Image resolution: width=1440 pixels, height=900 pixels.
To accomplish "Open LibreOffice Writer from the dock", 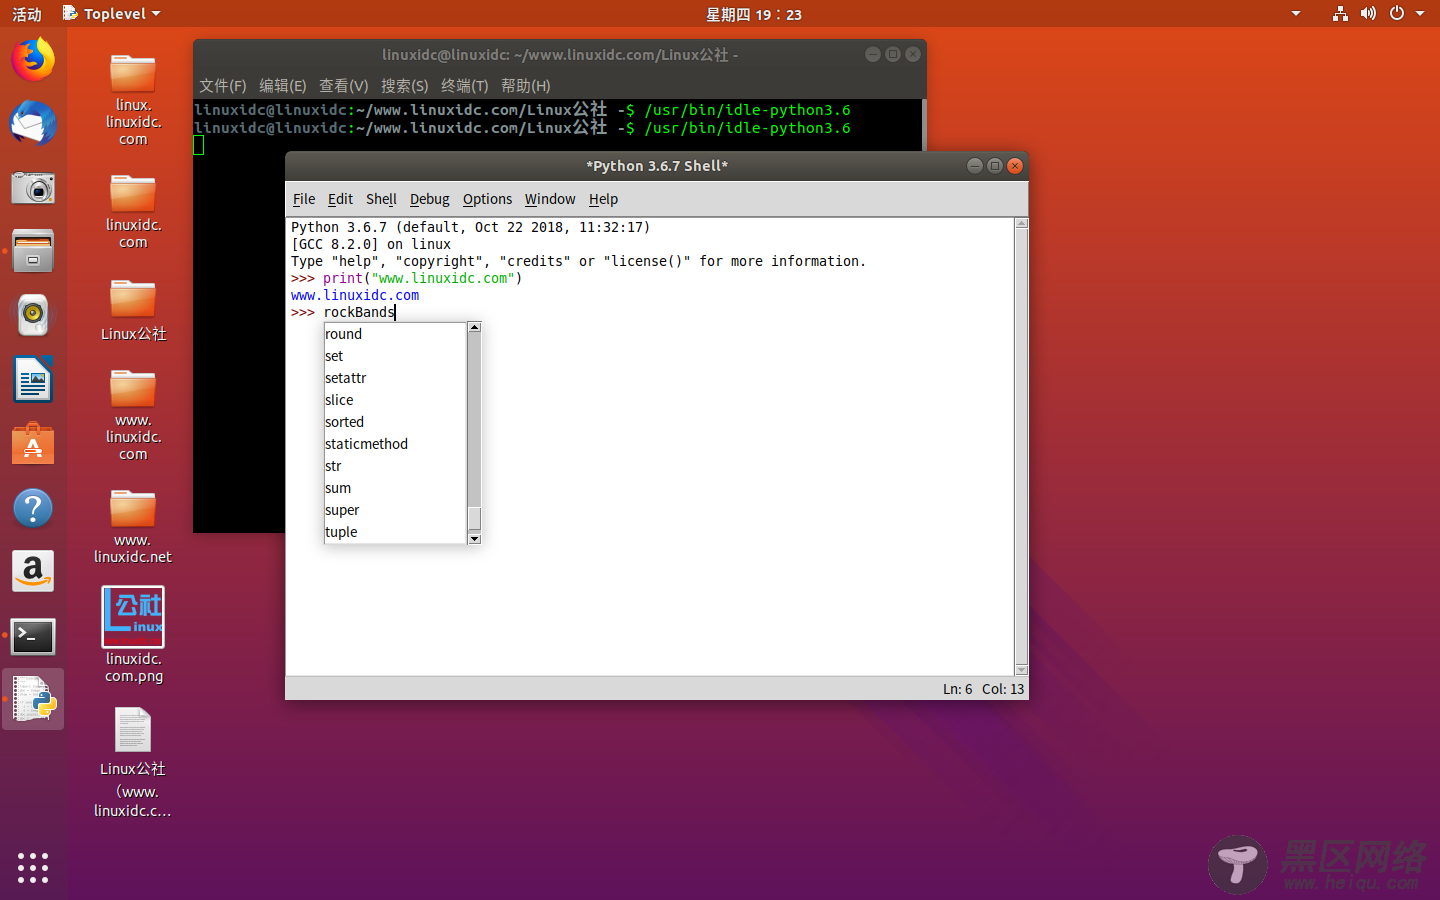I will click(x=33, y=380).
